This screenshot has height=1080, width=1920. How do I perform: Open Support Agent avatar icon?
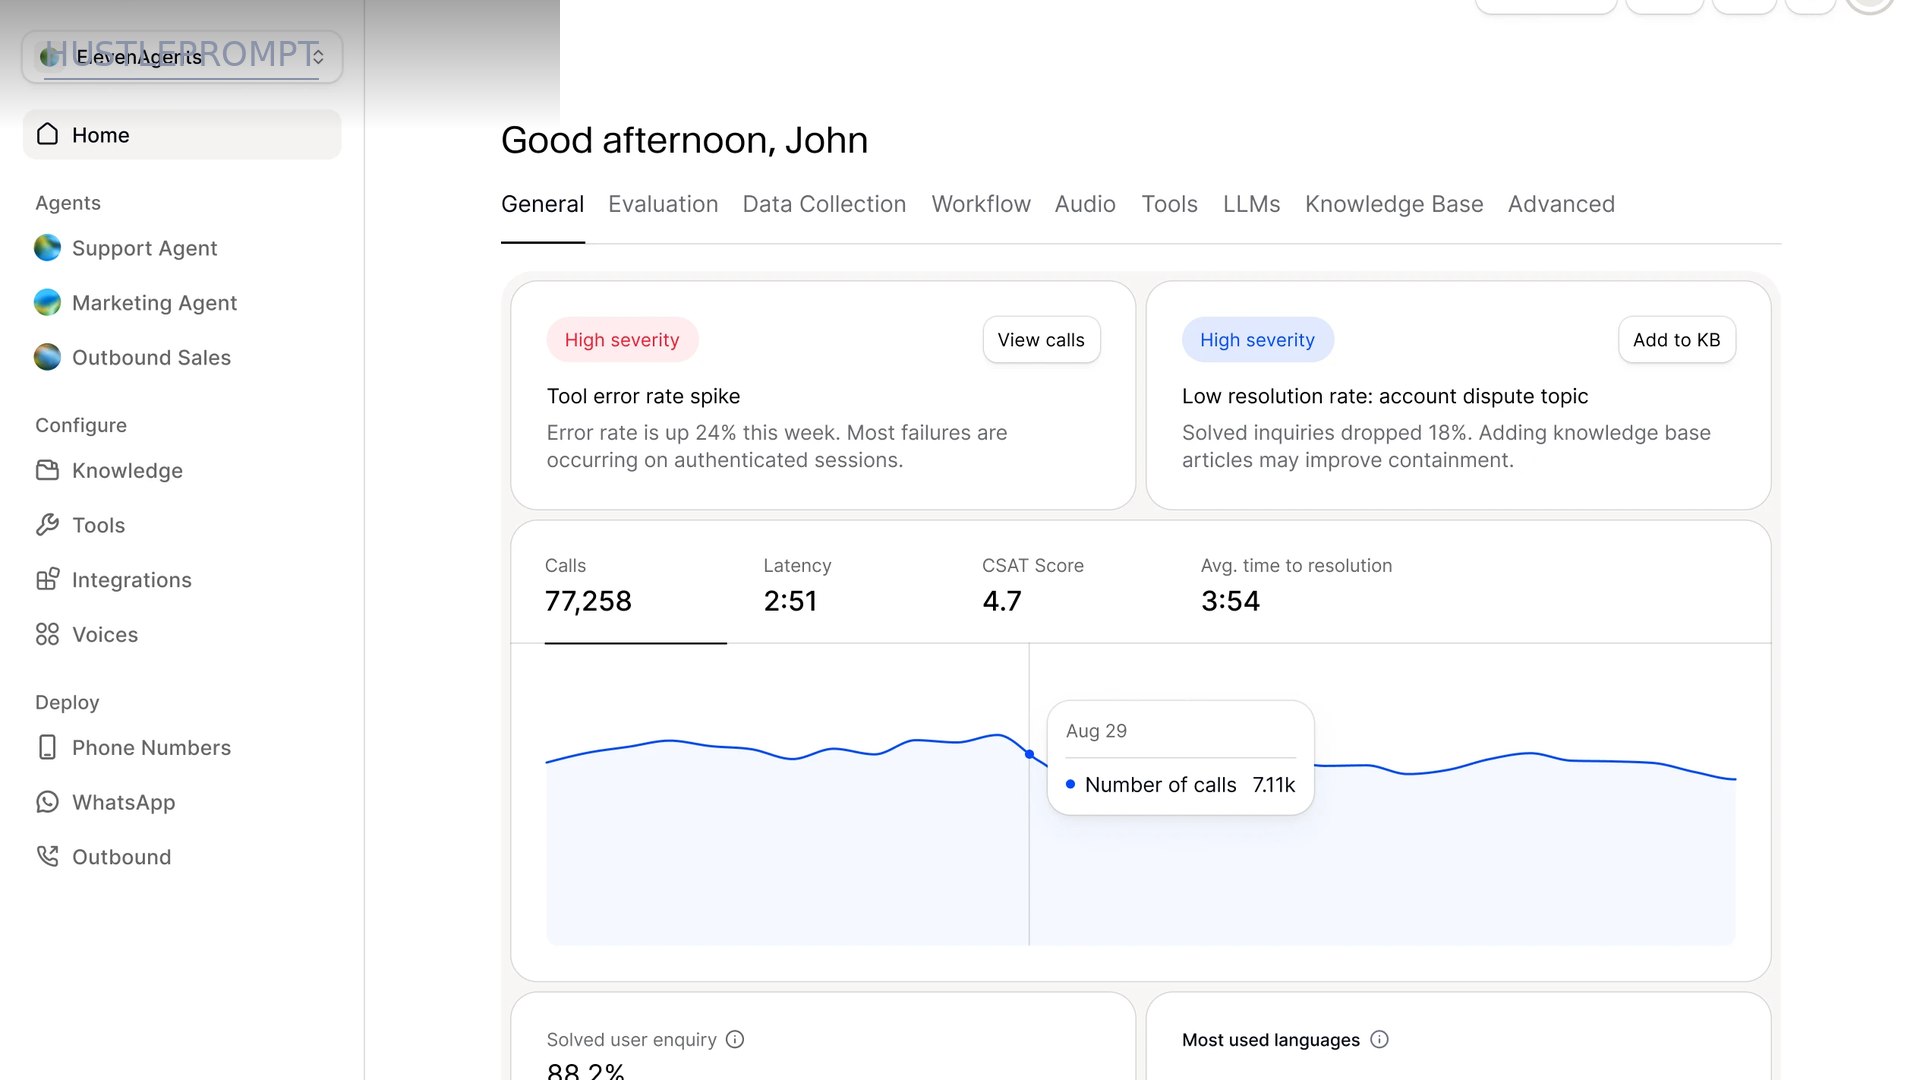[47, 248]
